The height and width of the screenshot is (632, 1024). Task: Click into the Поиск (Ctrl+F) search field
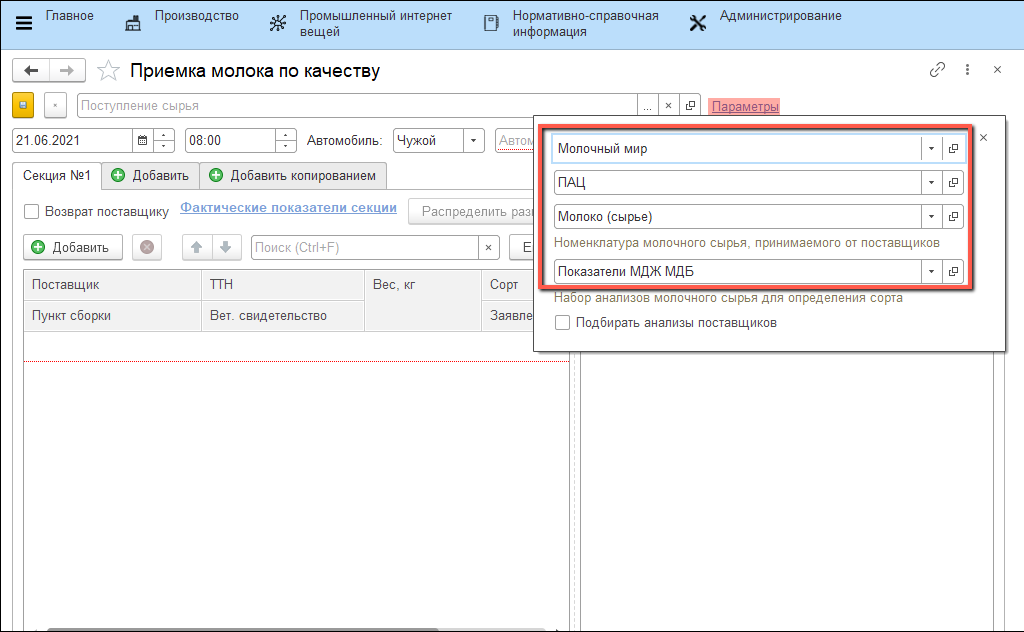pyautogui.click(x=365, y=247)
